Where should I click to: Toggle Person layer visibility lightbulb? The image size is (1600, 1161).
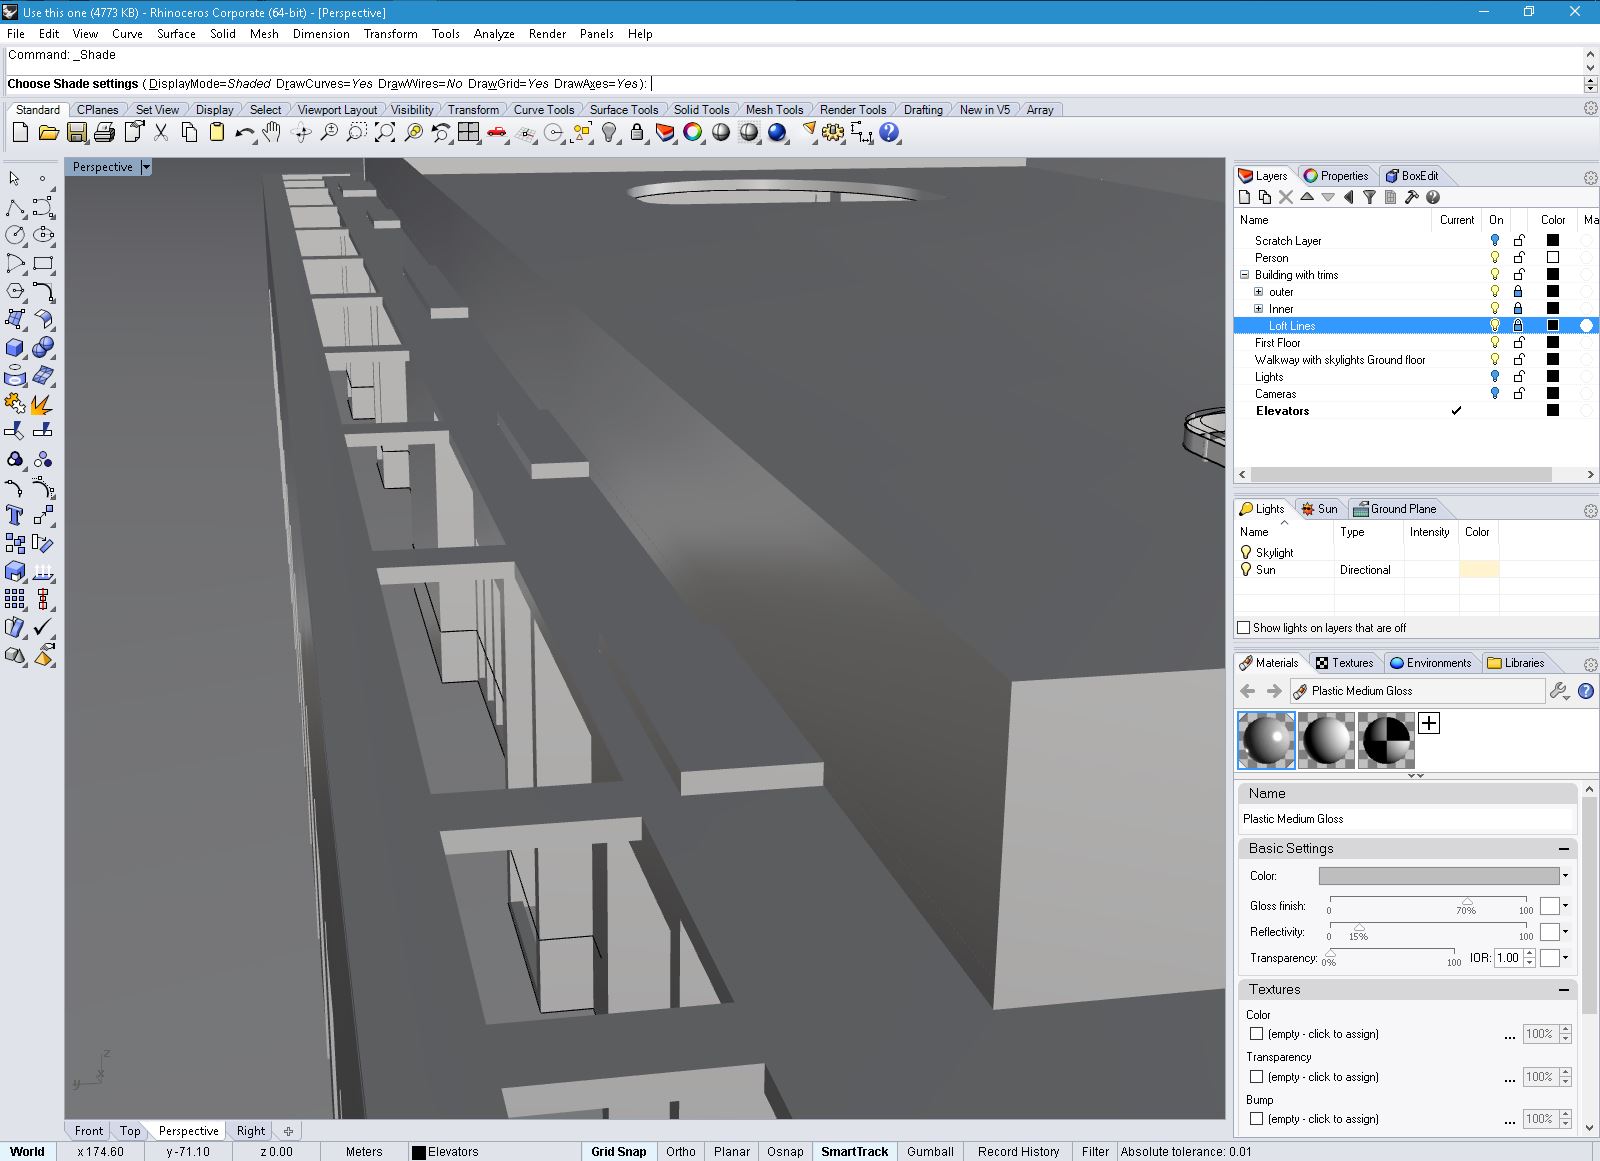pyautogui.click(x=1495, y=257)
